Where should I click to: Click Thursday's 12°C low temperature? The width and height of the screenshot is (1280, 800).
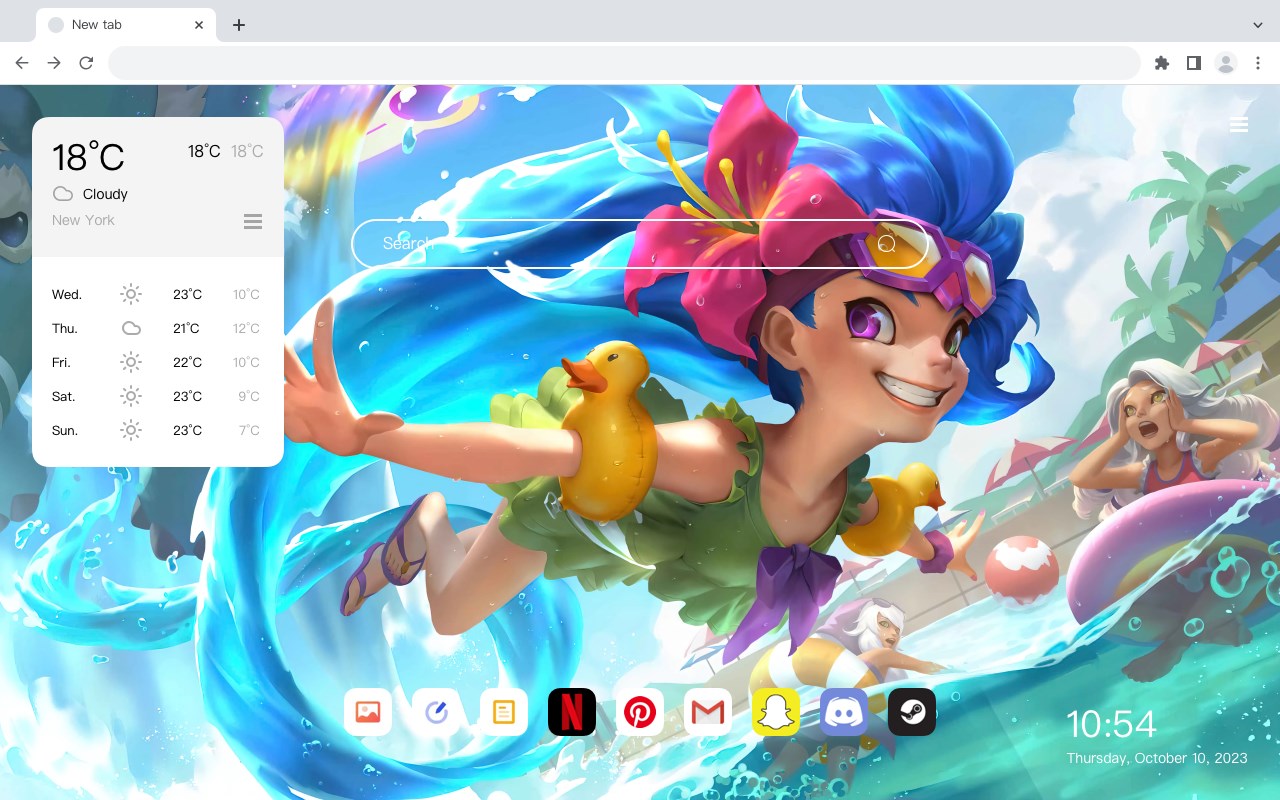point(247,328)
